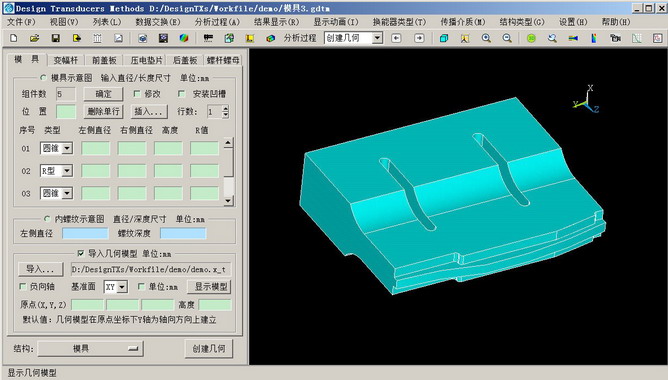668x380 pixels.
Task: Switch to the 前盖板 tab
Action: [x=104, y=60]
